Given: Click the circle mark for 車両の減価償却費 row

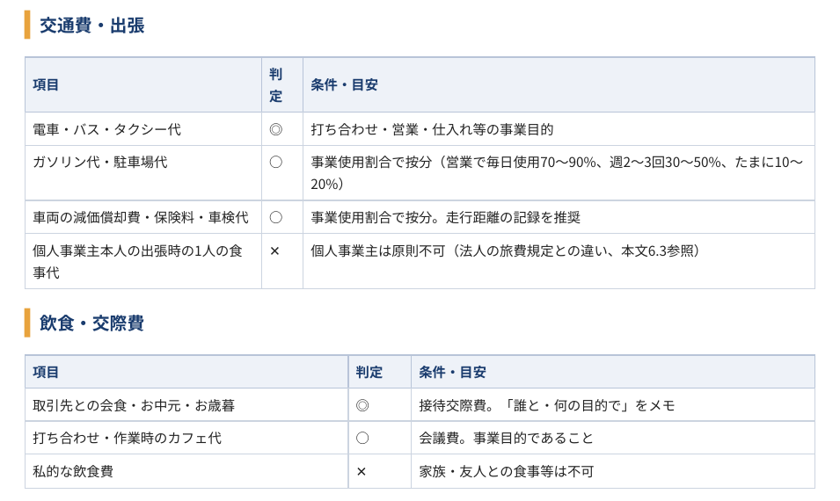Looking at the screenshot, I should pyautogui.click(x=276, y=218).
